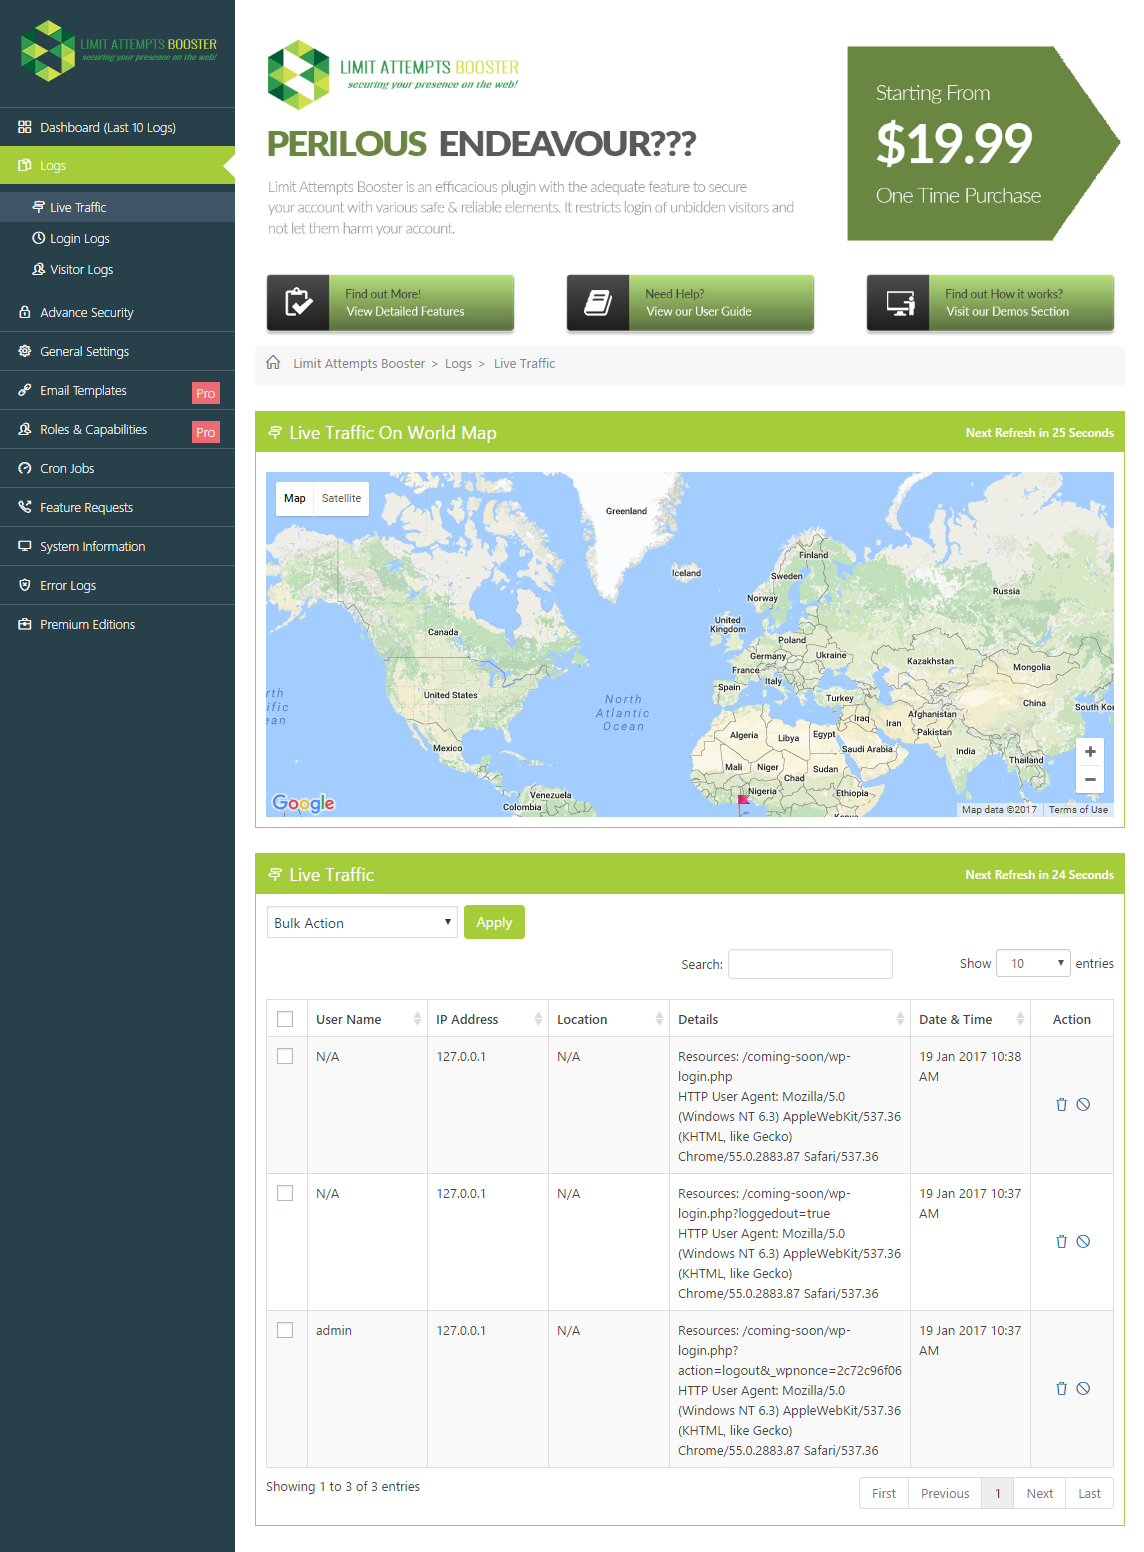Toggle the select-all checkbox in table header

click(285, 1019)
